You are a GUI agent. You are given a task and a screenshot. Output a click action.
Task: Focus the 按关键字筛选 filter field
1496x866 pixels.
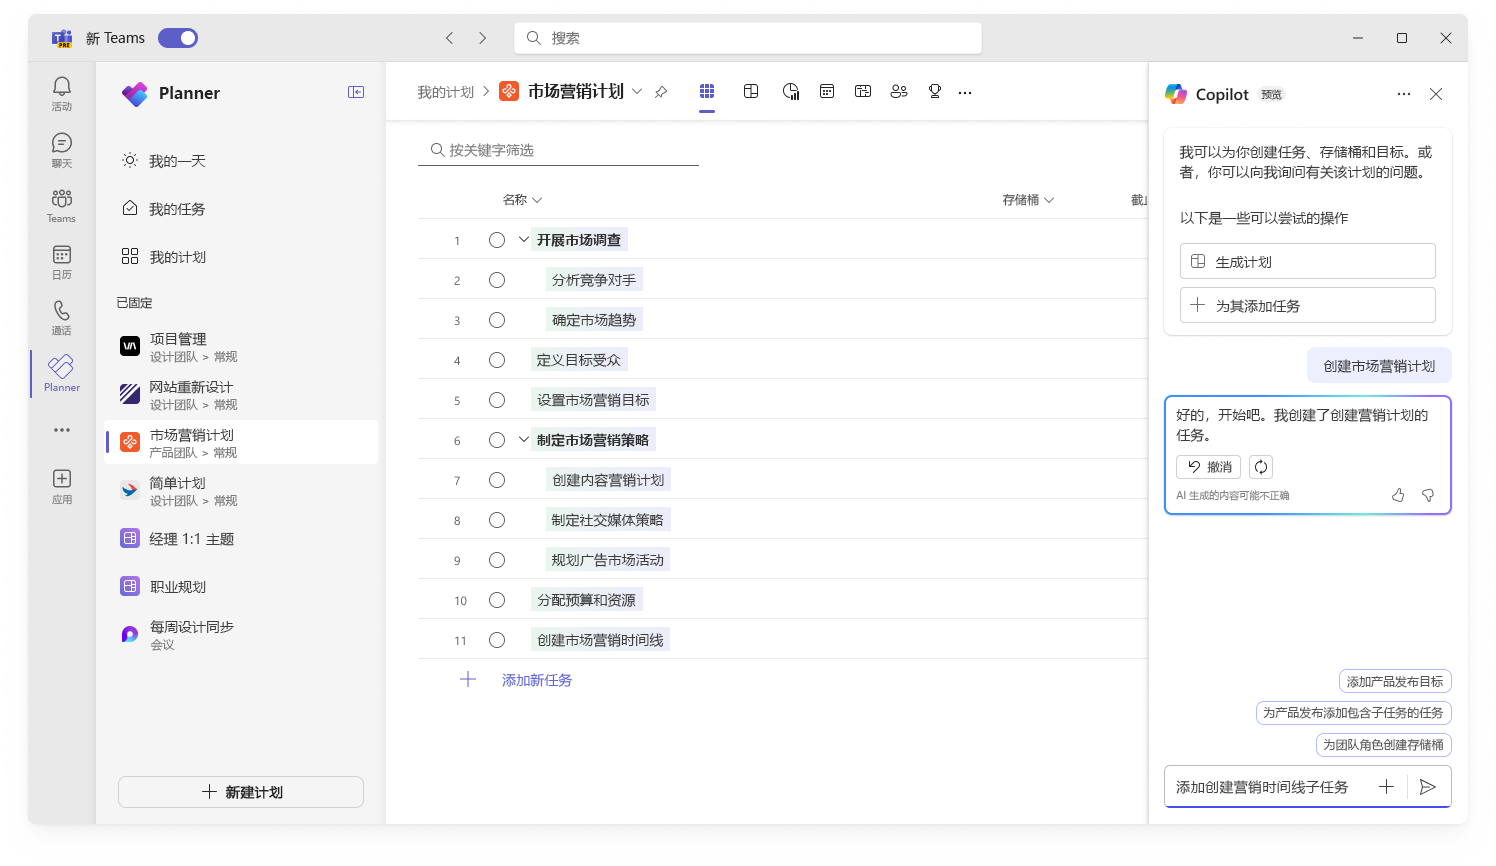pyautogui.click(x=558, y=150)
